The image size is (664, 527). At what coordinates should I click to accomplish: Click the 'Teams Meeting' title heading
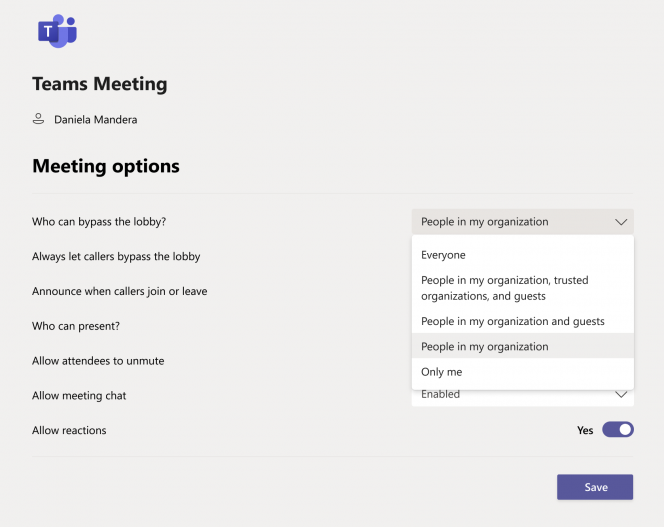coord(100,84)
